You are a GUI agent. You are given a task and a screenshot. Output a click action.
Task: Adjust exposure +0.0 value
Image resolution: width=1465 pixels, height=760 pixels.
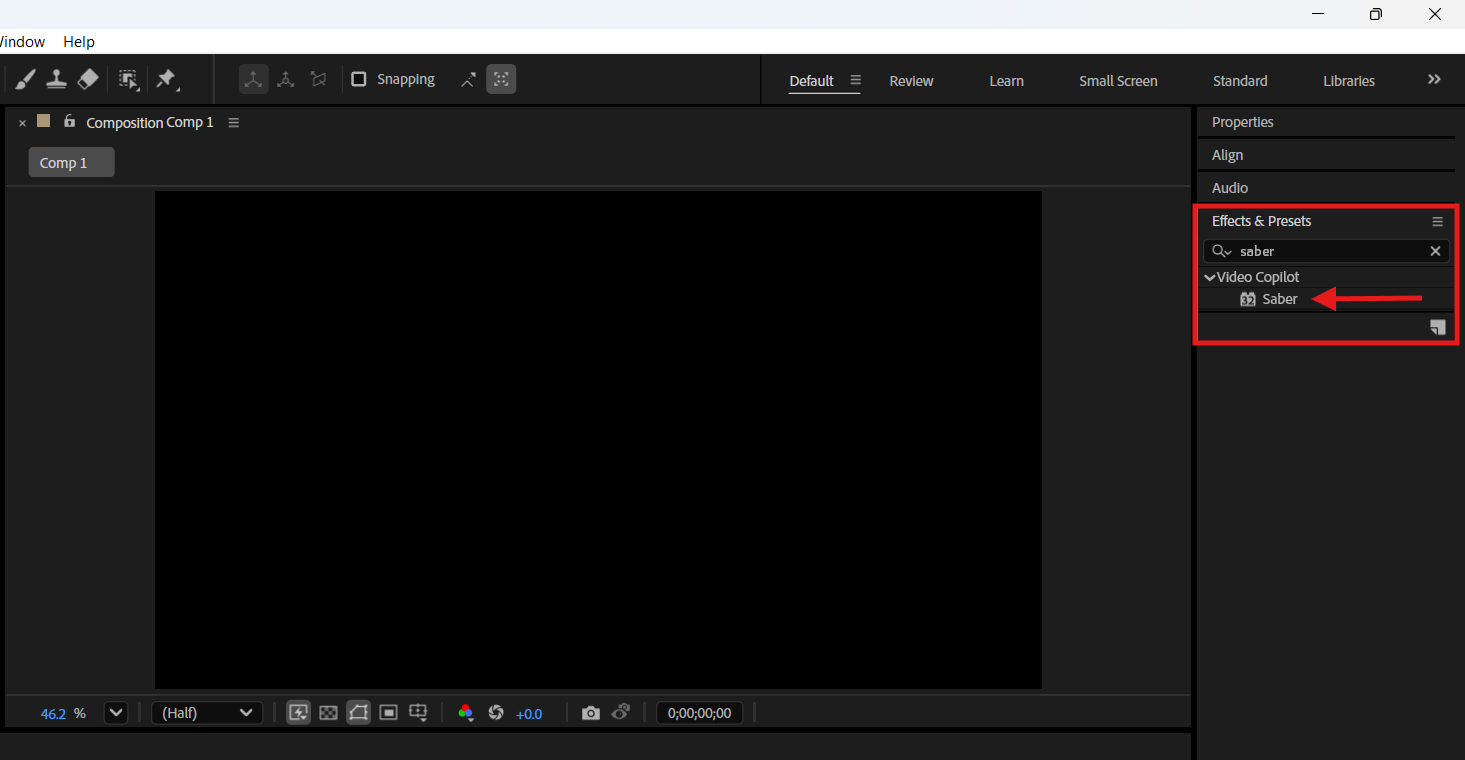click(x=529, y=714)
